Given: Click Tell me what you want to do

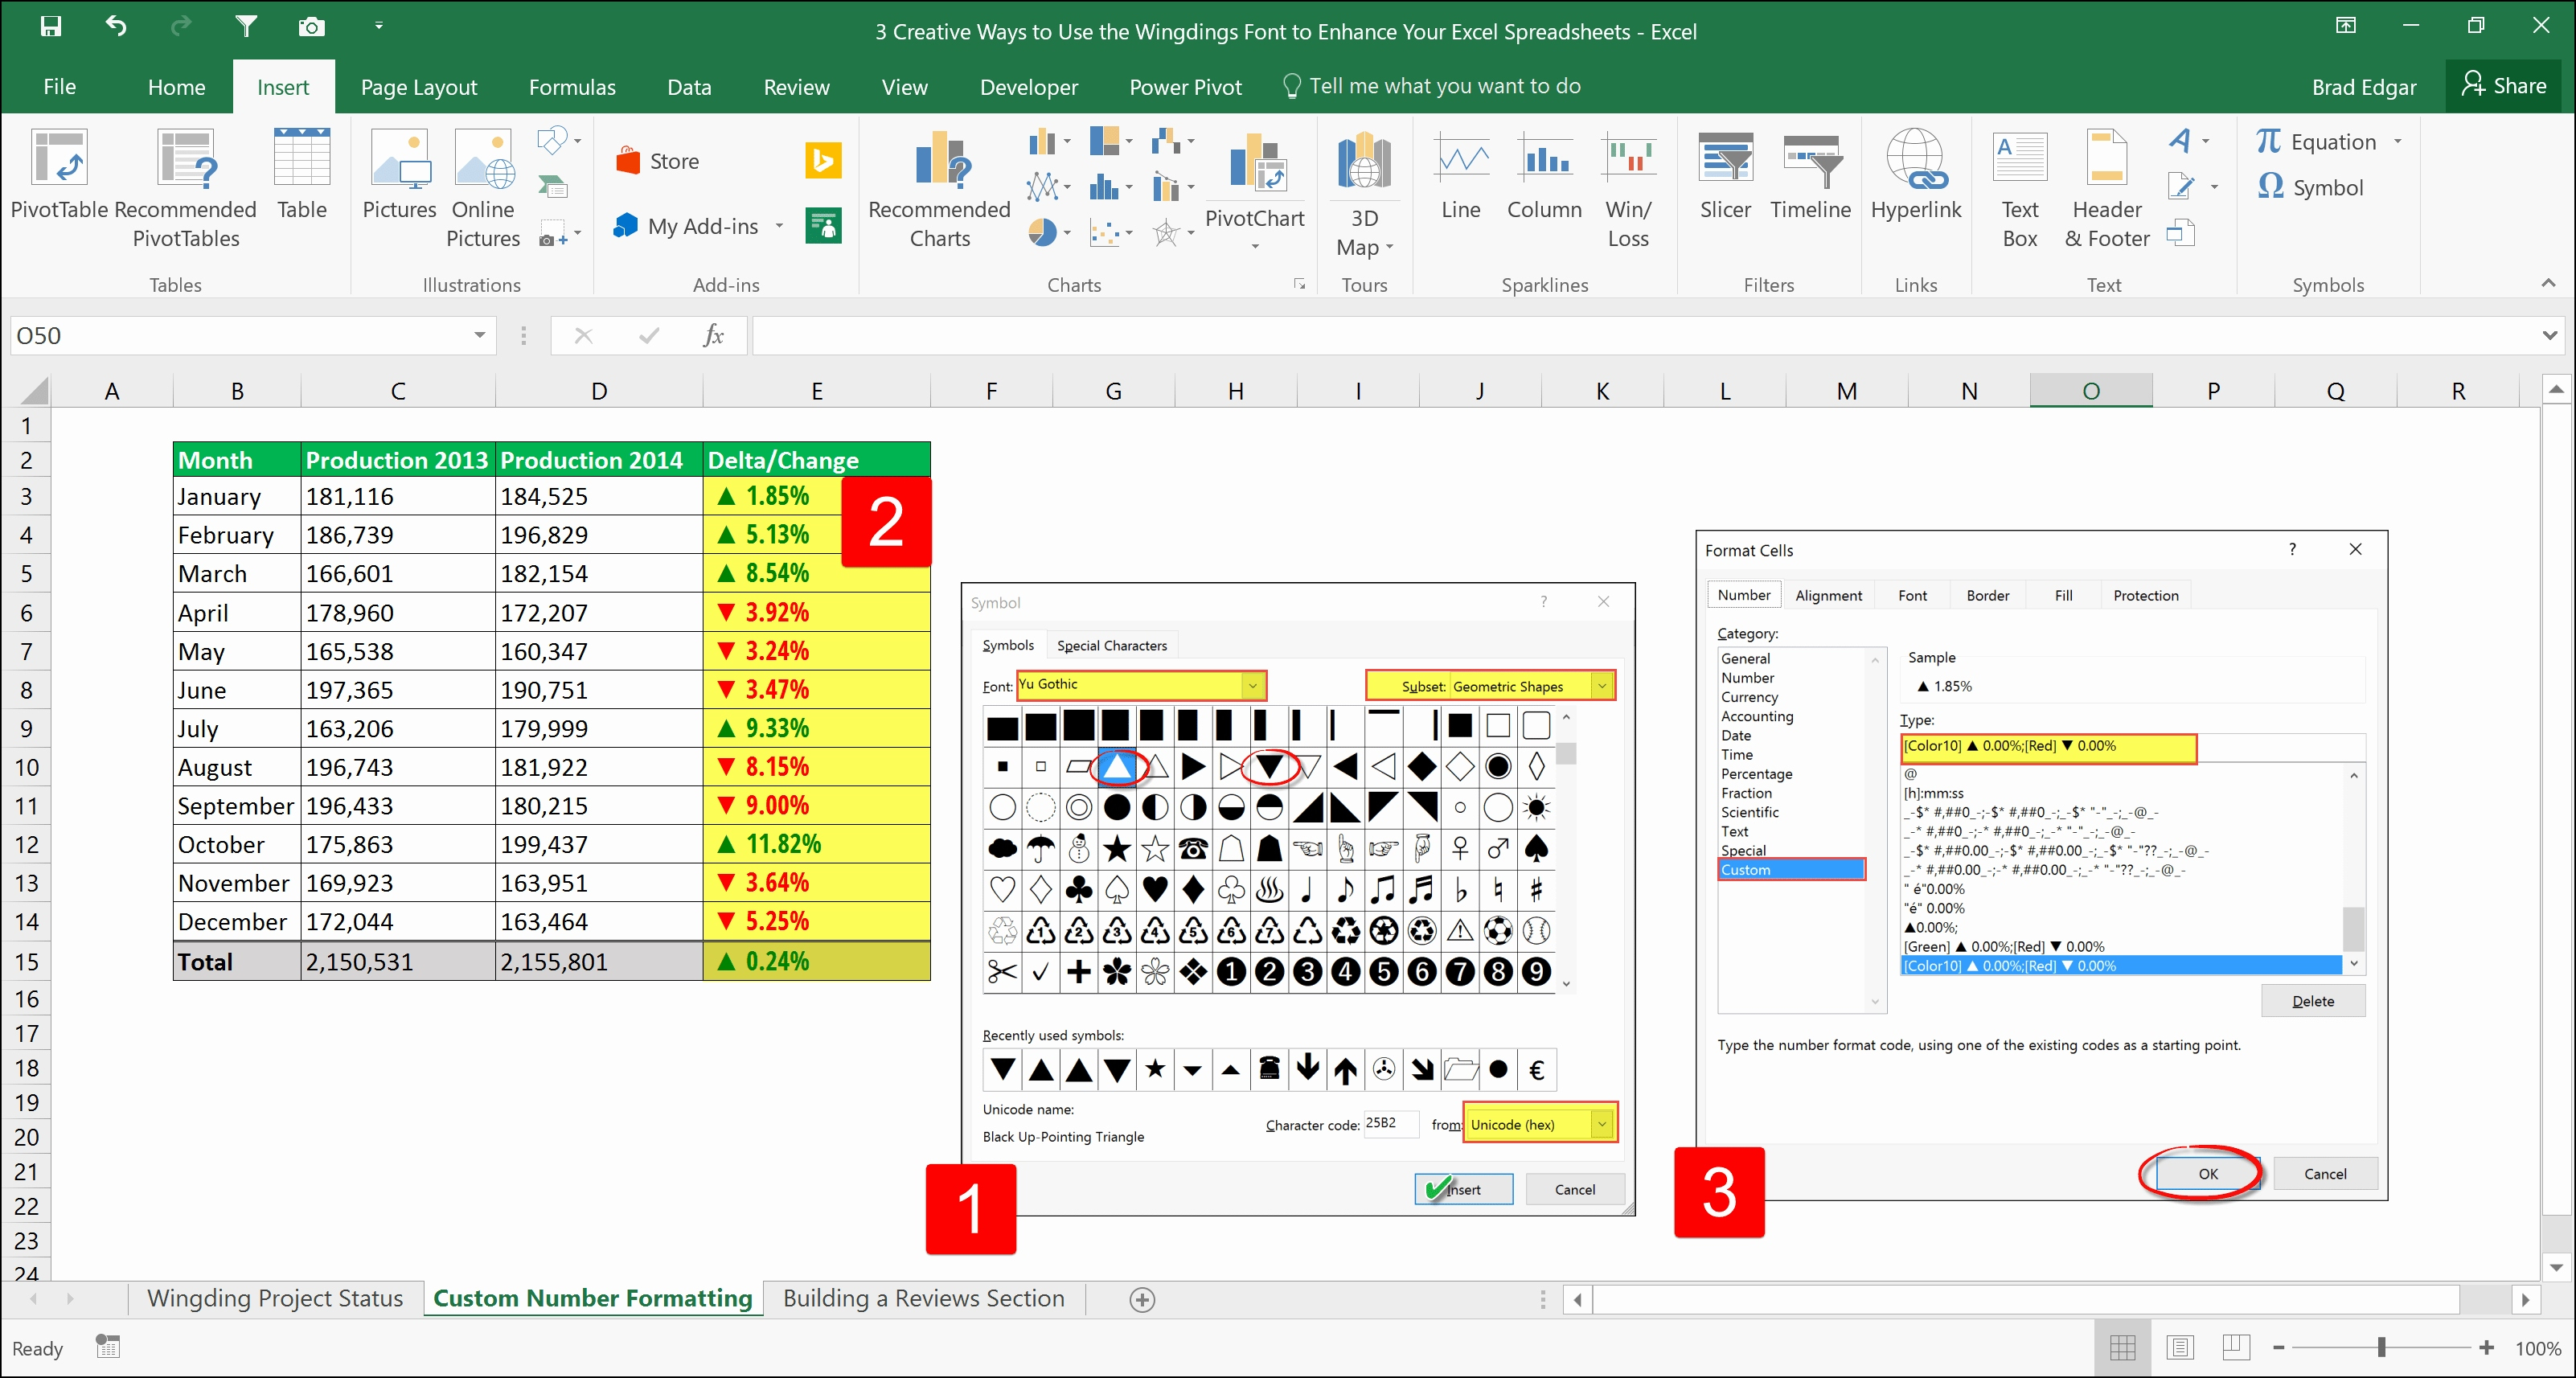Looking at the screenshot, I should pyautogui.click(x=1444, y=87).
